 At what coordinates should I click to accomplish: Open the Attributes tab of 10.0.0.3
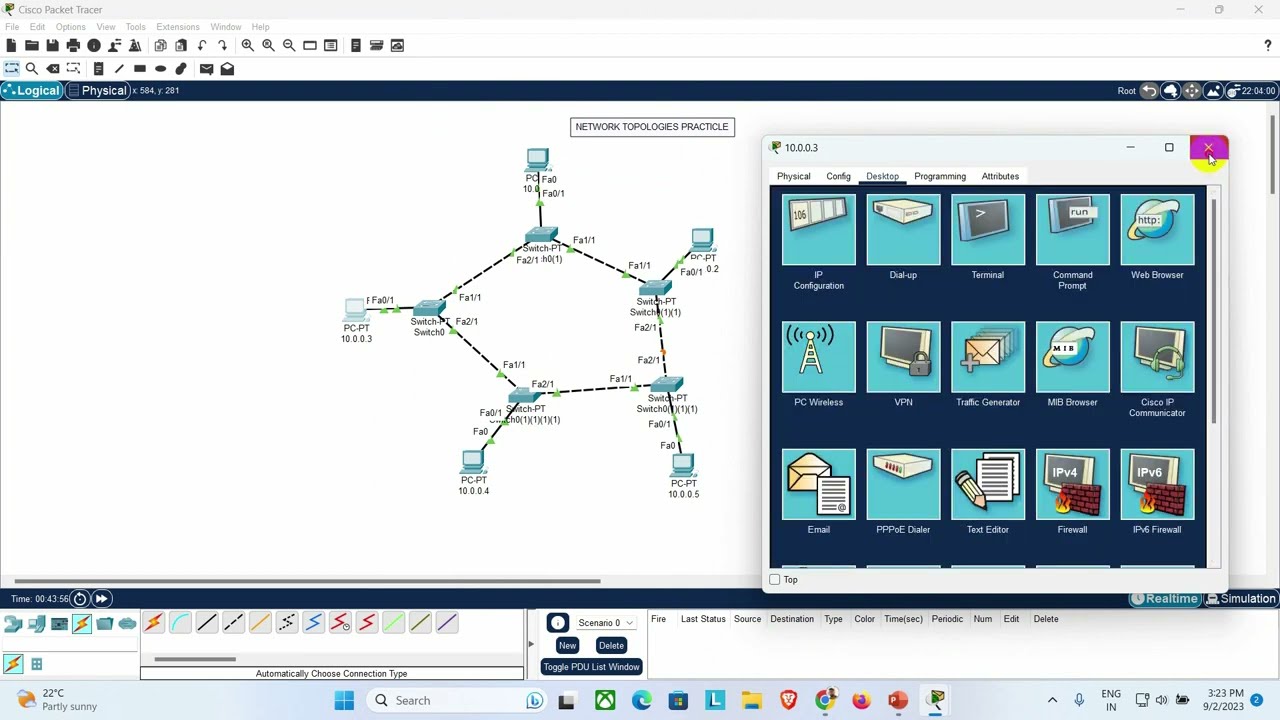point(1000,176)
